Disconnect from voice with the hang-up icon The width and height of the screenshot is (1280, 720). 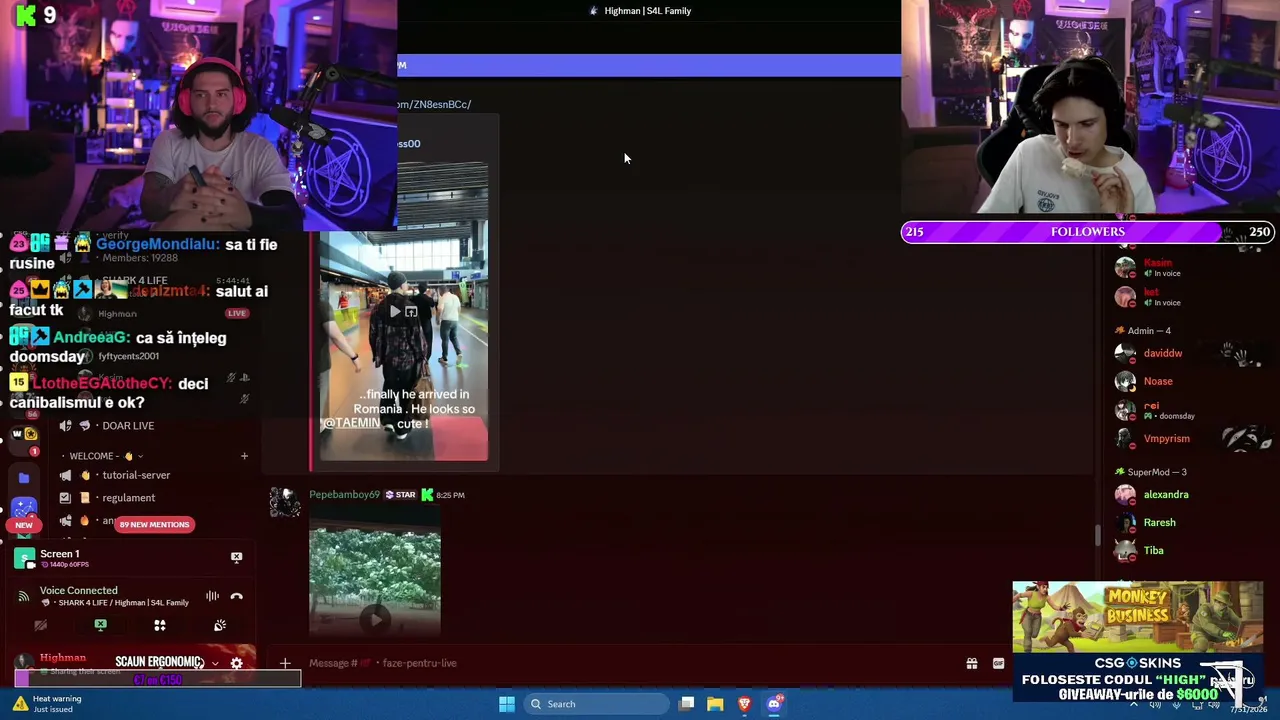[236, 596]
